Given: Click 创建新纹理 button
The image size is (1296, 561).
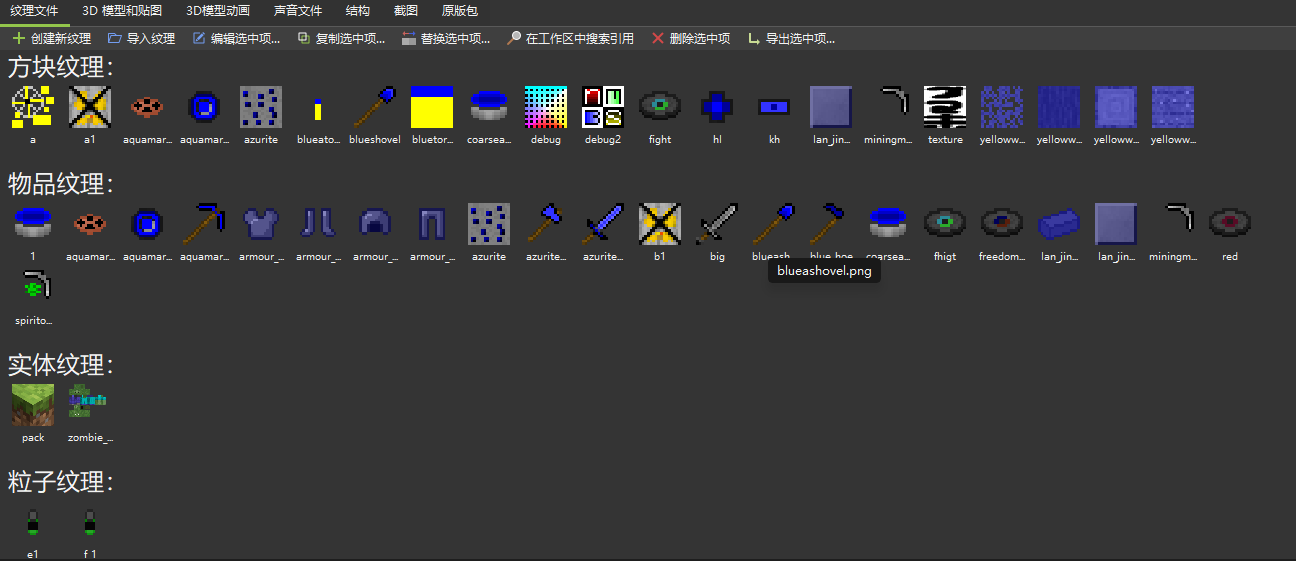Looking at the screenshot, I should point(52,39).
